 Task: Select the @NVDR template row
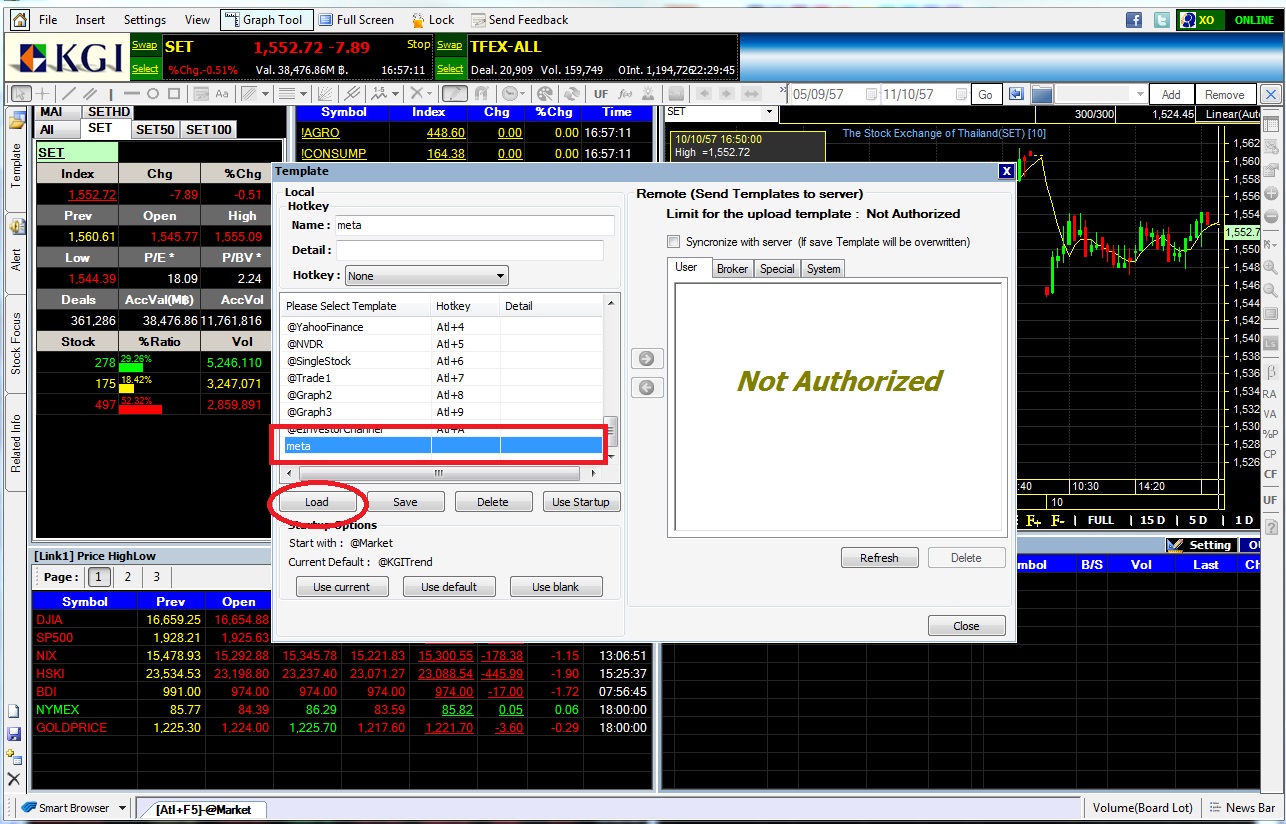[x=444, y=344]
